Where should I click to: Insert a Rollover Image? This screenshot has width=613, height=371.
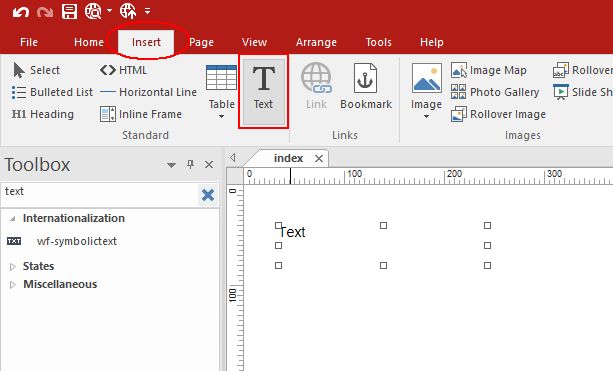[x=498, y=114]
